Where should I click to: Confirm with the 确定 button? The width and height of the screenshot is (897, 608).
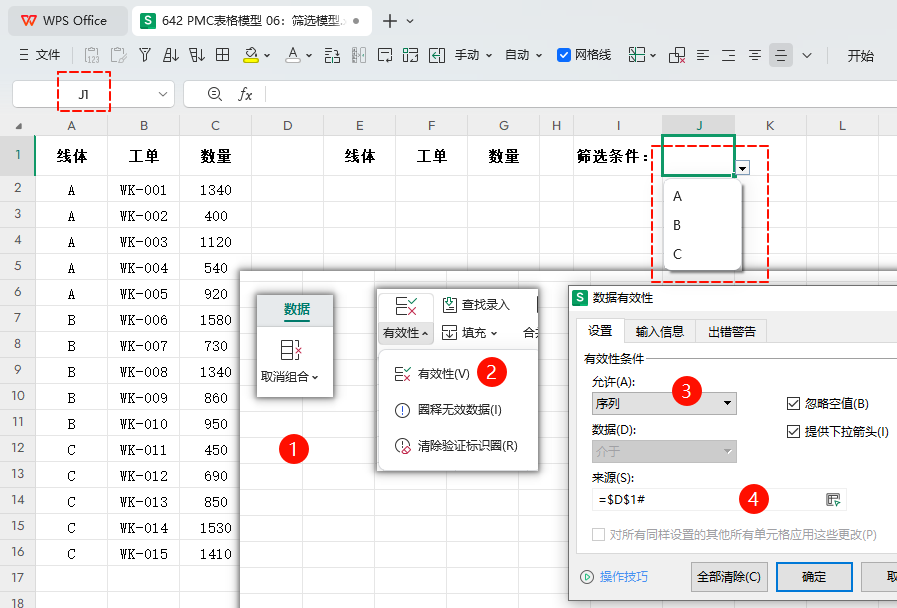(x=814, y=577)
